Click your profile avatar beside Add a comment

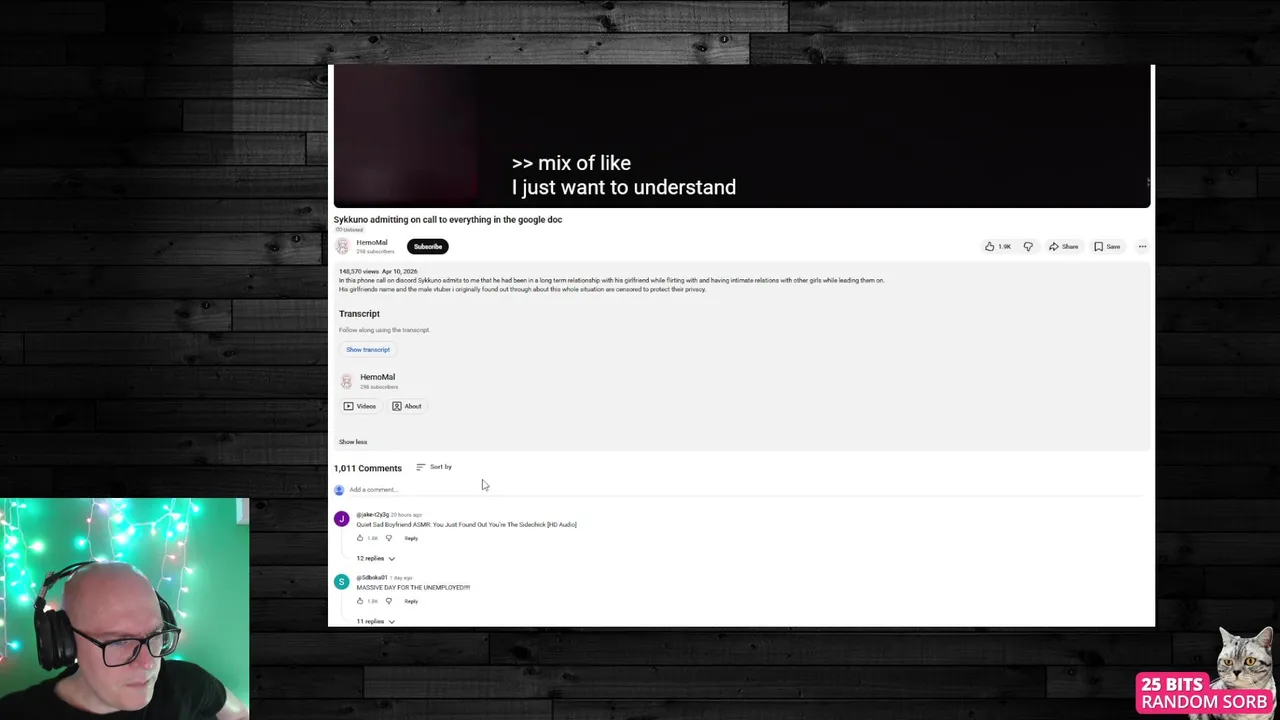coord(339,490)
